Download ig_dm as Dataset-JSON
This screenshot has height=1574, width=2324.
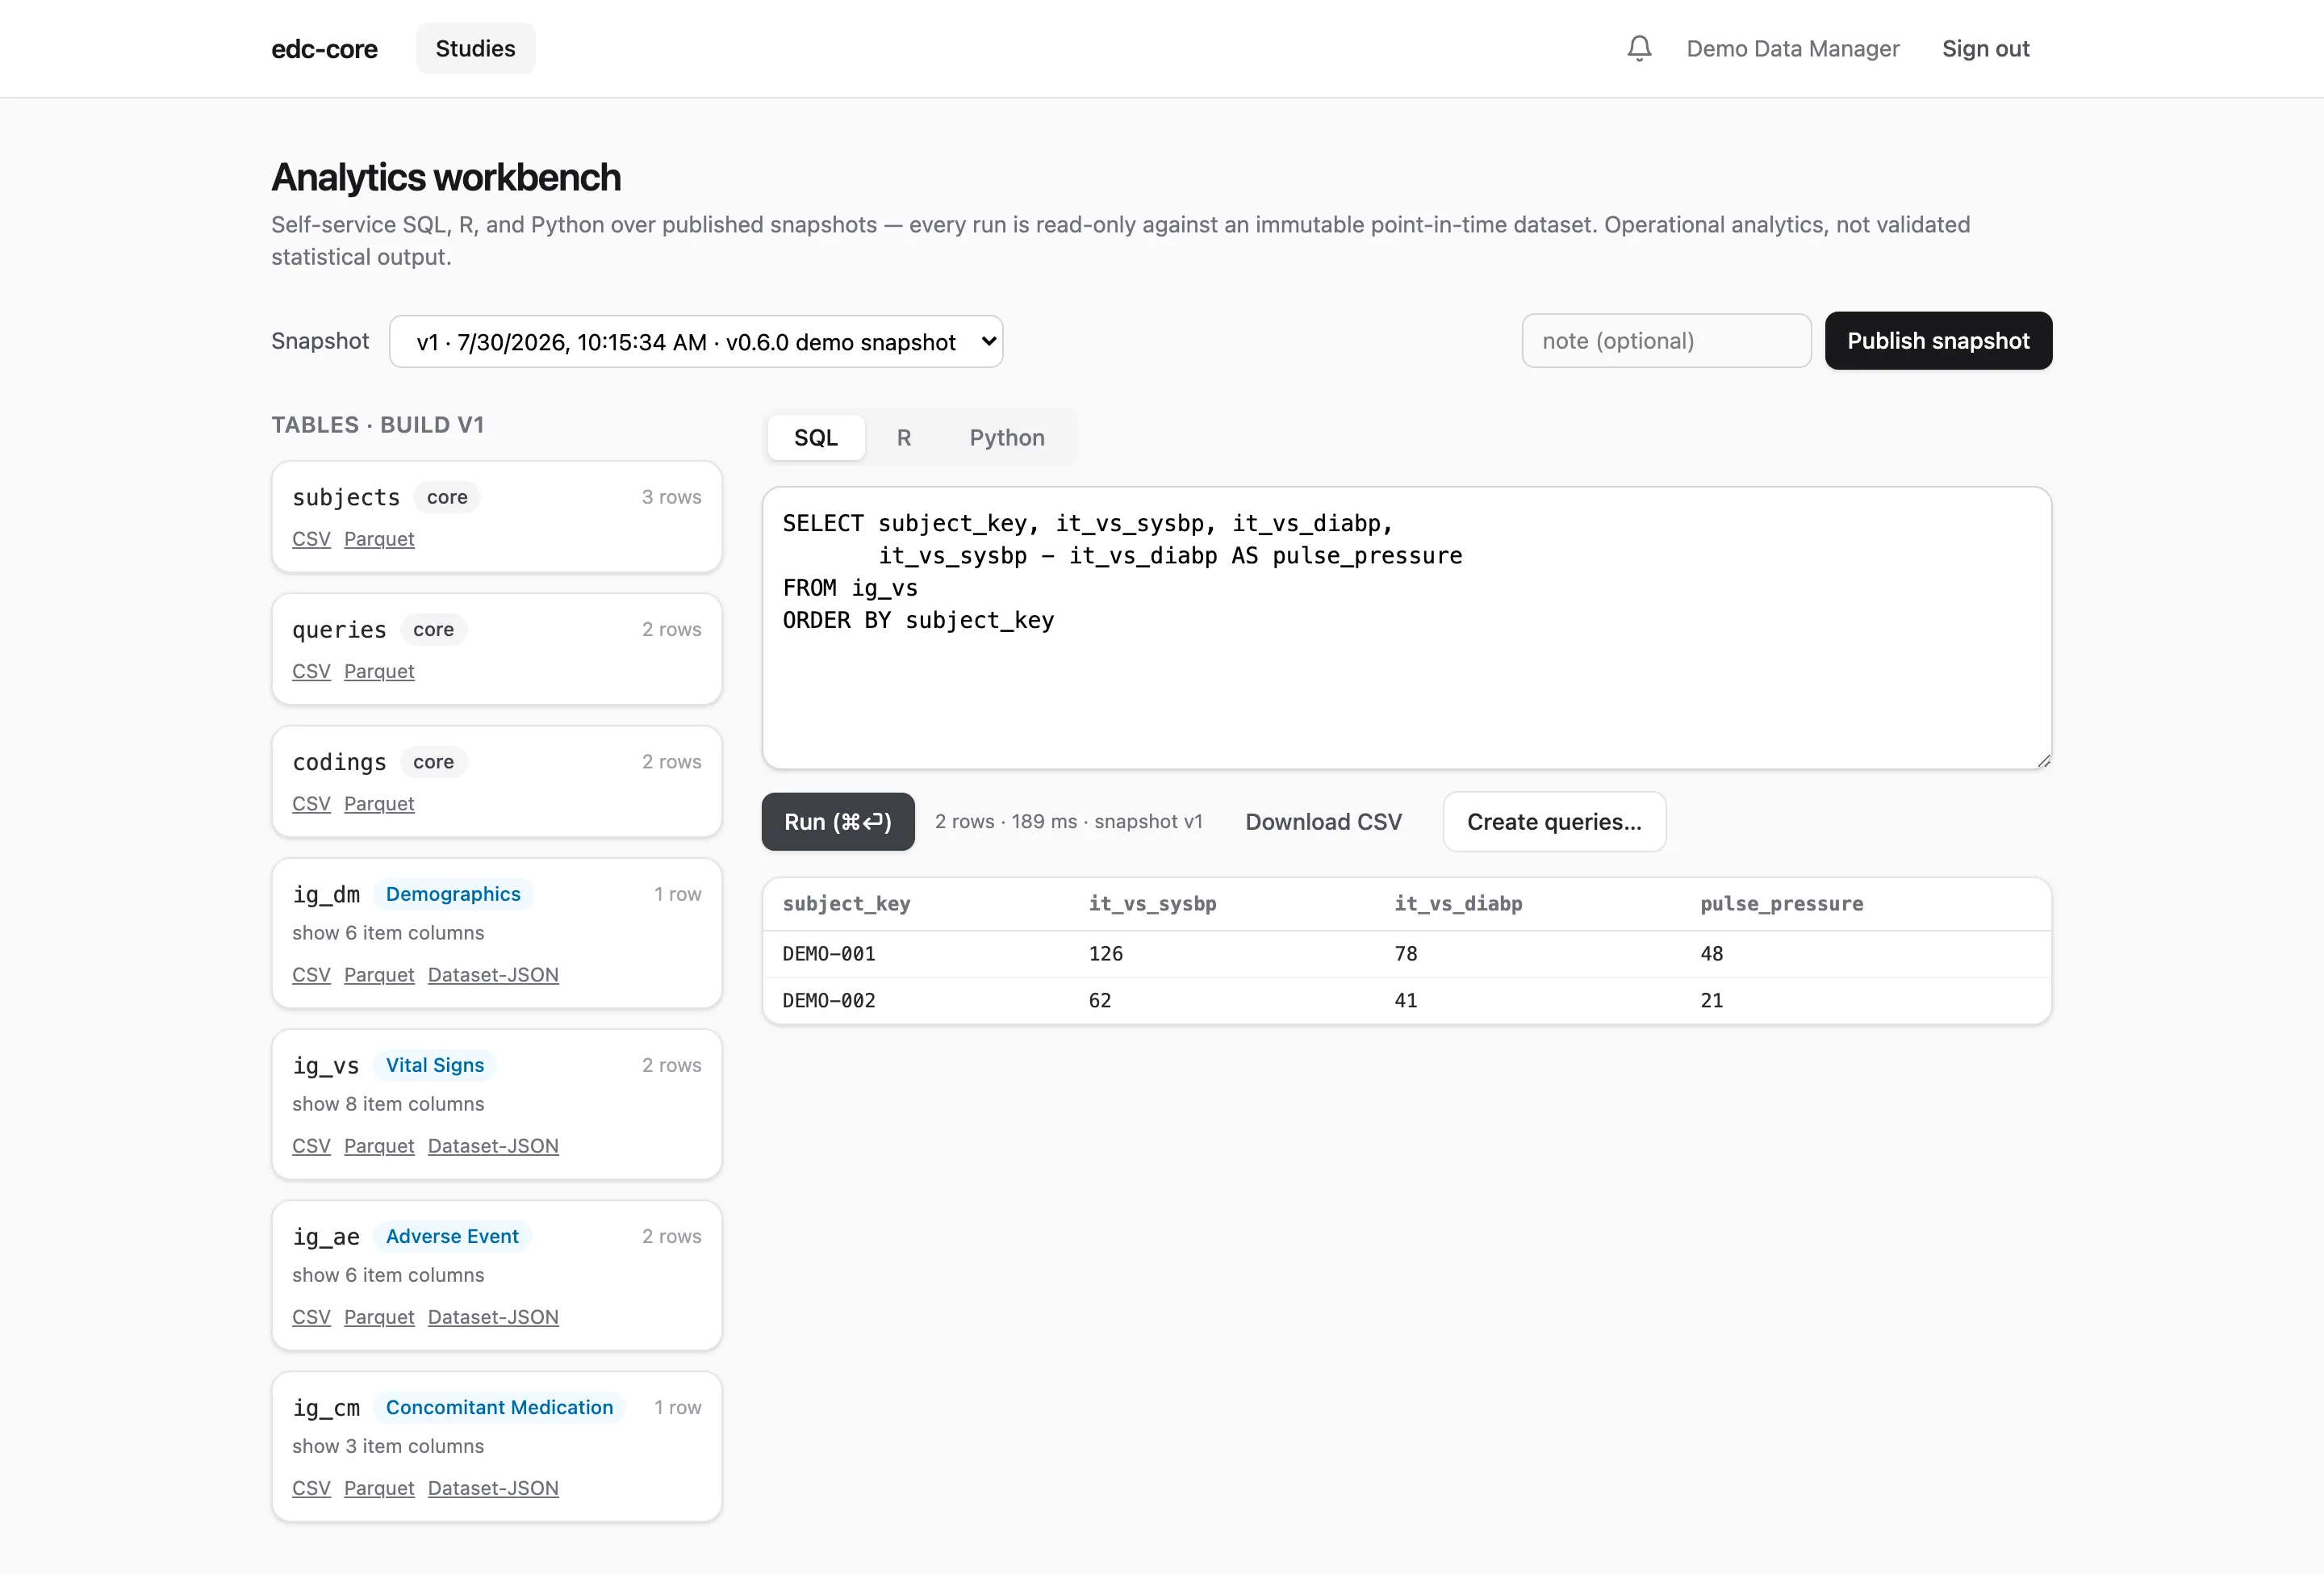493,975
